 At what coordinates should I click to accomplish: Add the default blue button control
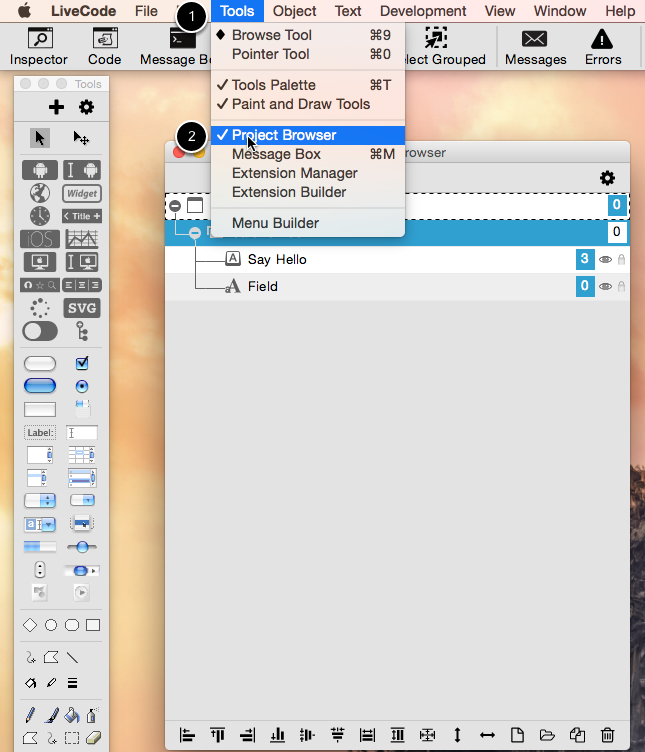[x=40, y=386]
